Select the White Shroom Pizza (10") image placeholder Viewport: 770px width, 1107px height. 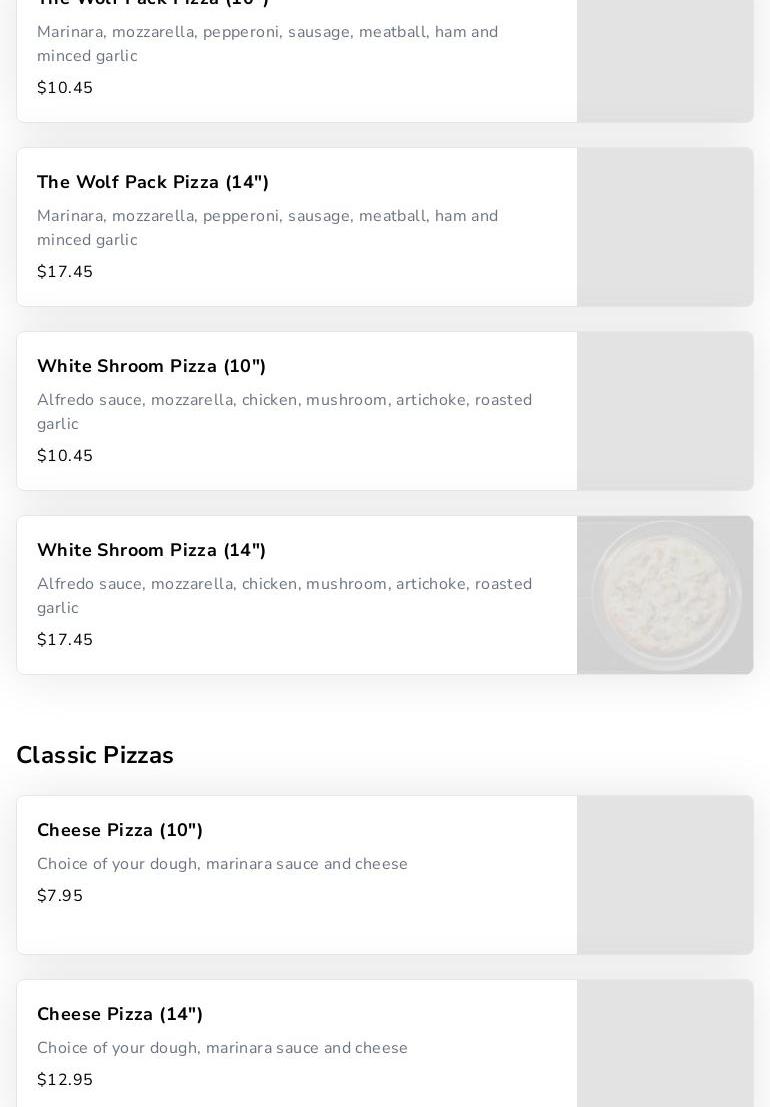(x=665, y=411)
